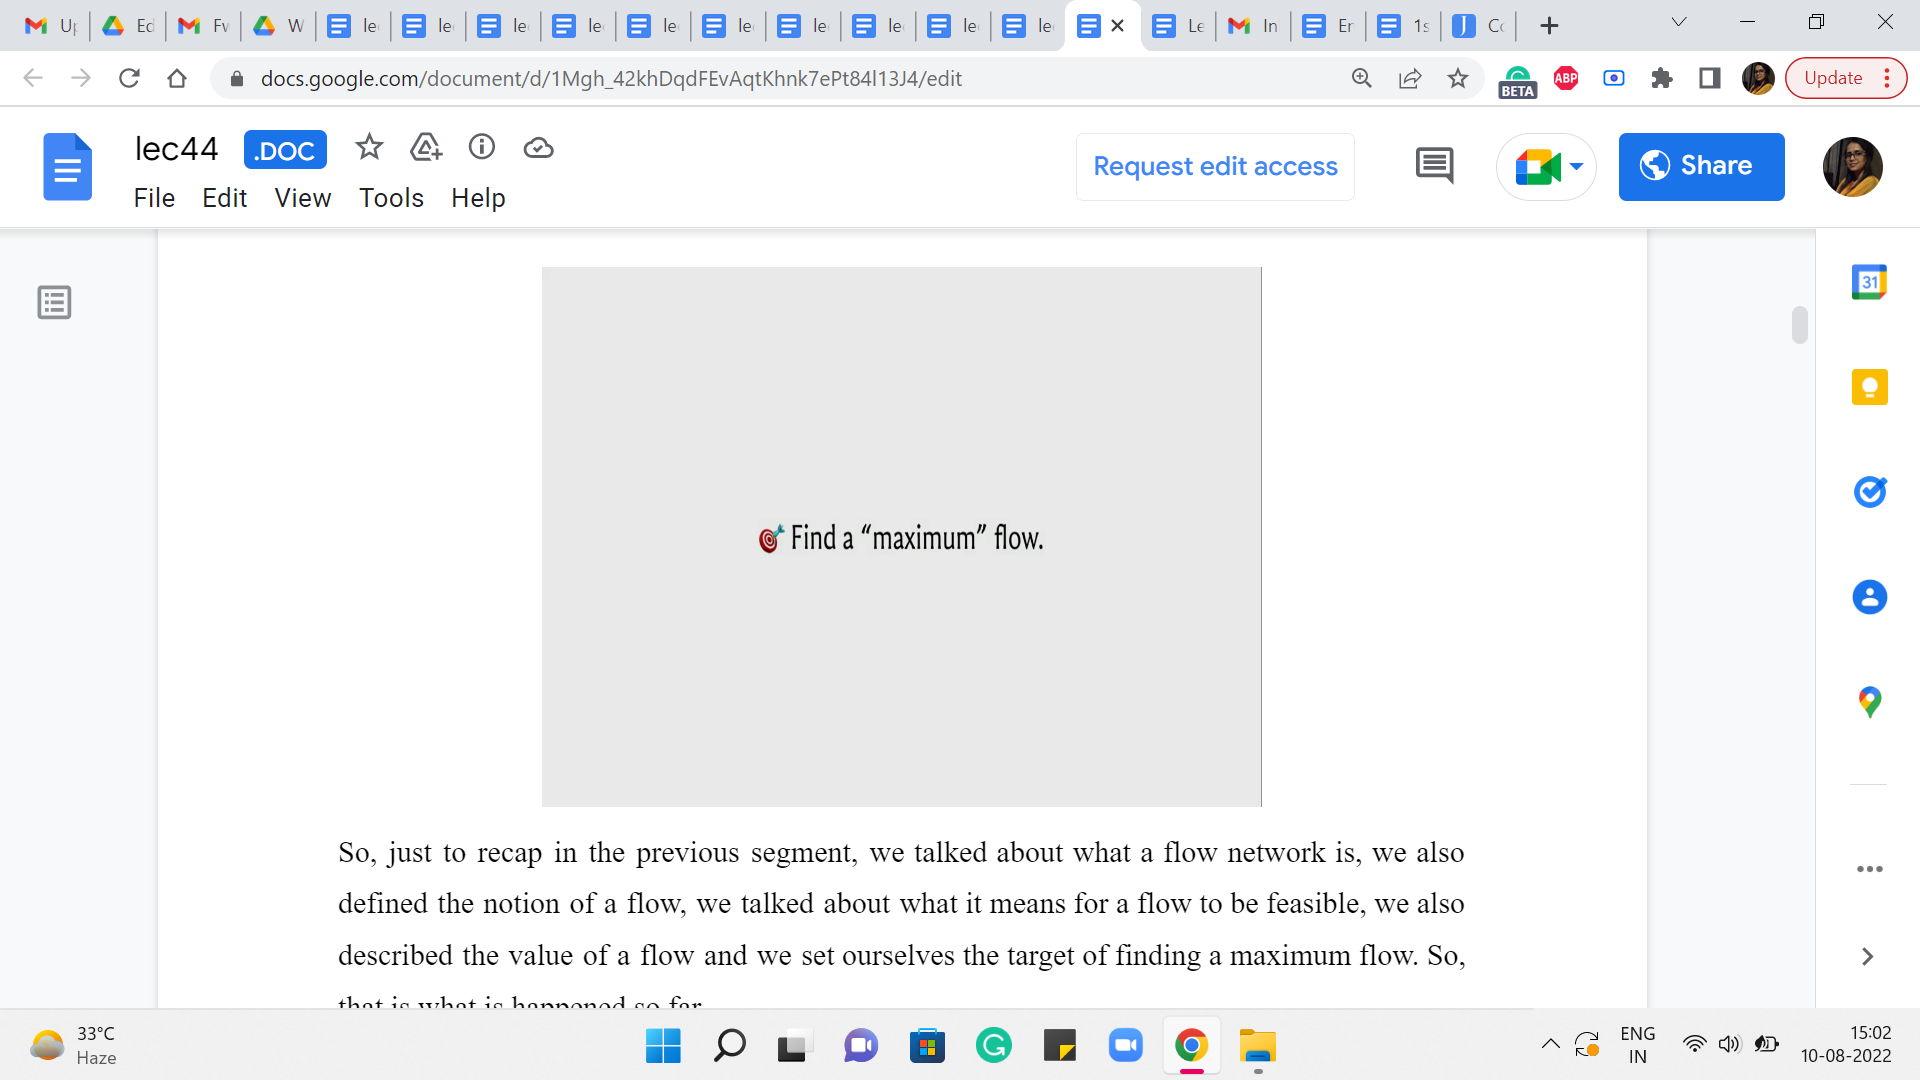
Task: Click the cloud document status icon
Action: click(538, 148)
